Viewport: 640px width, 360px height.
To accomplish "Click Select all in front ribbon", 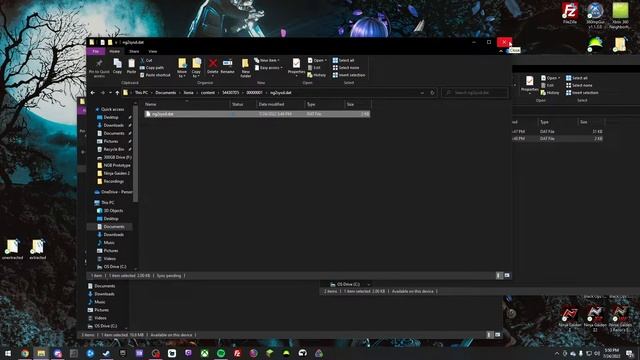I will point(343,60).
